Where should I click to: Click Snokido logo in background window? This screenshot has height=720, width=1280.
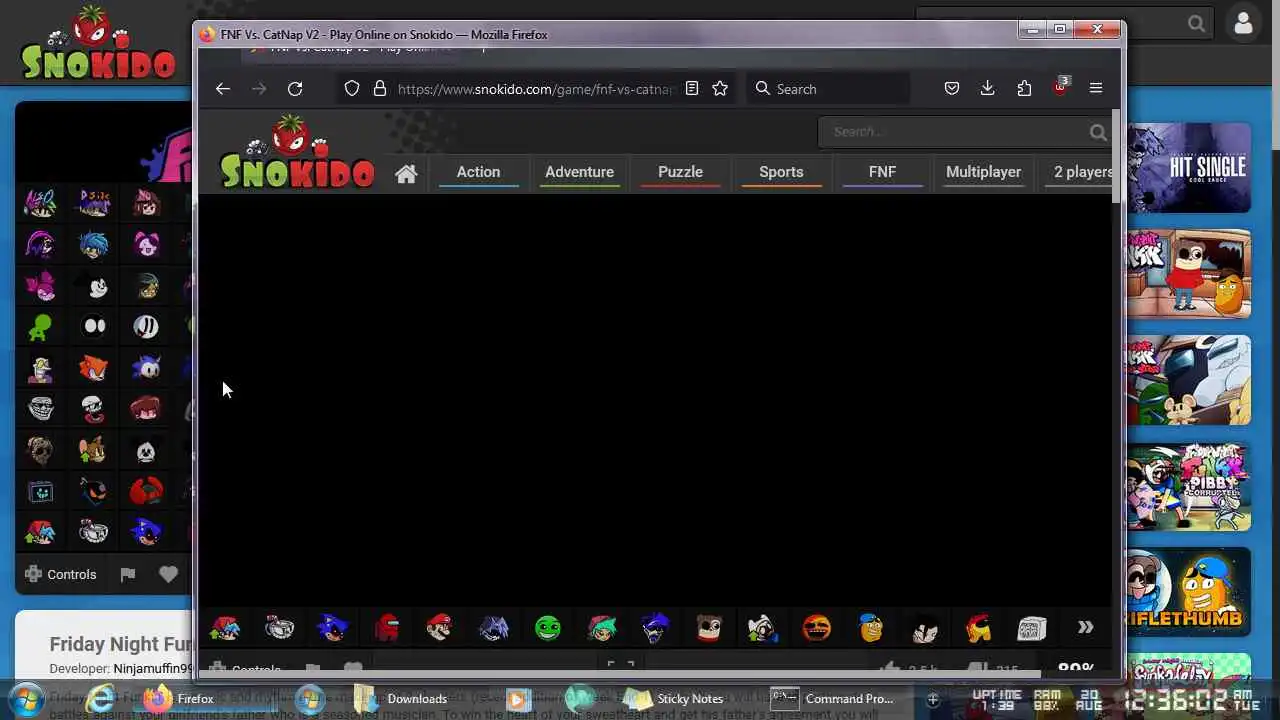(x=98, y=43)
